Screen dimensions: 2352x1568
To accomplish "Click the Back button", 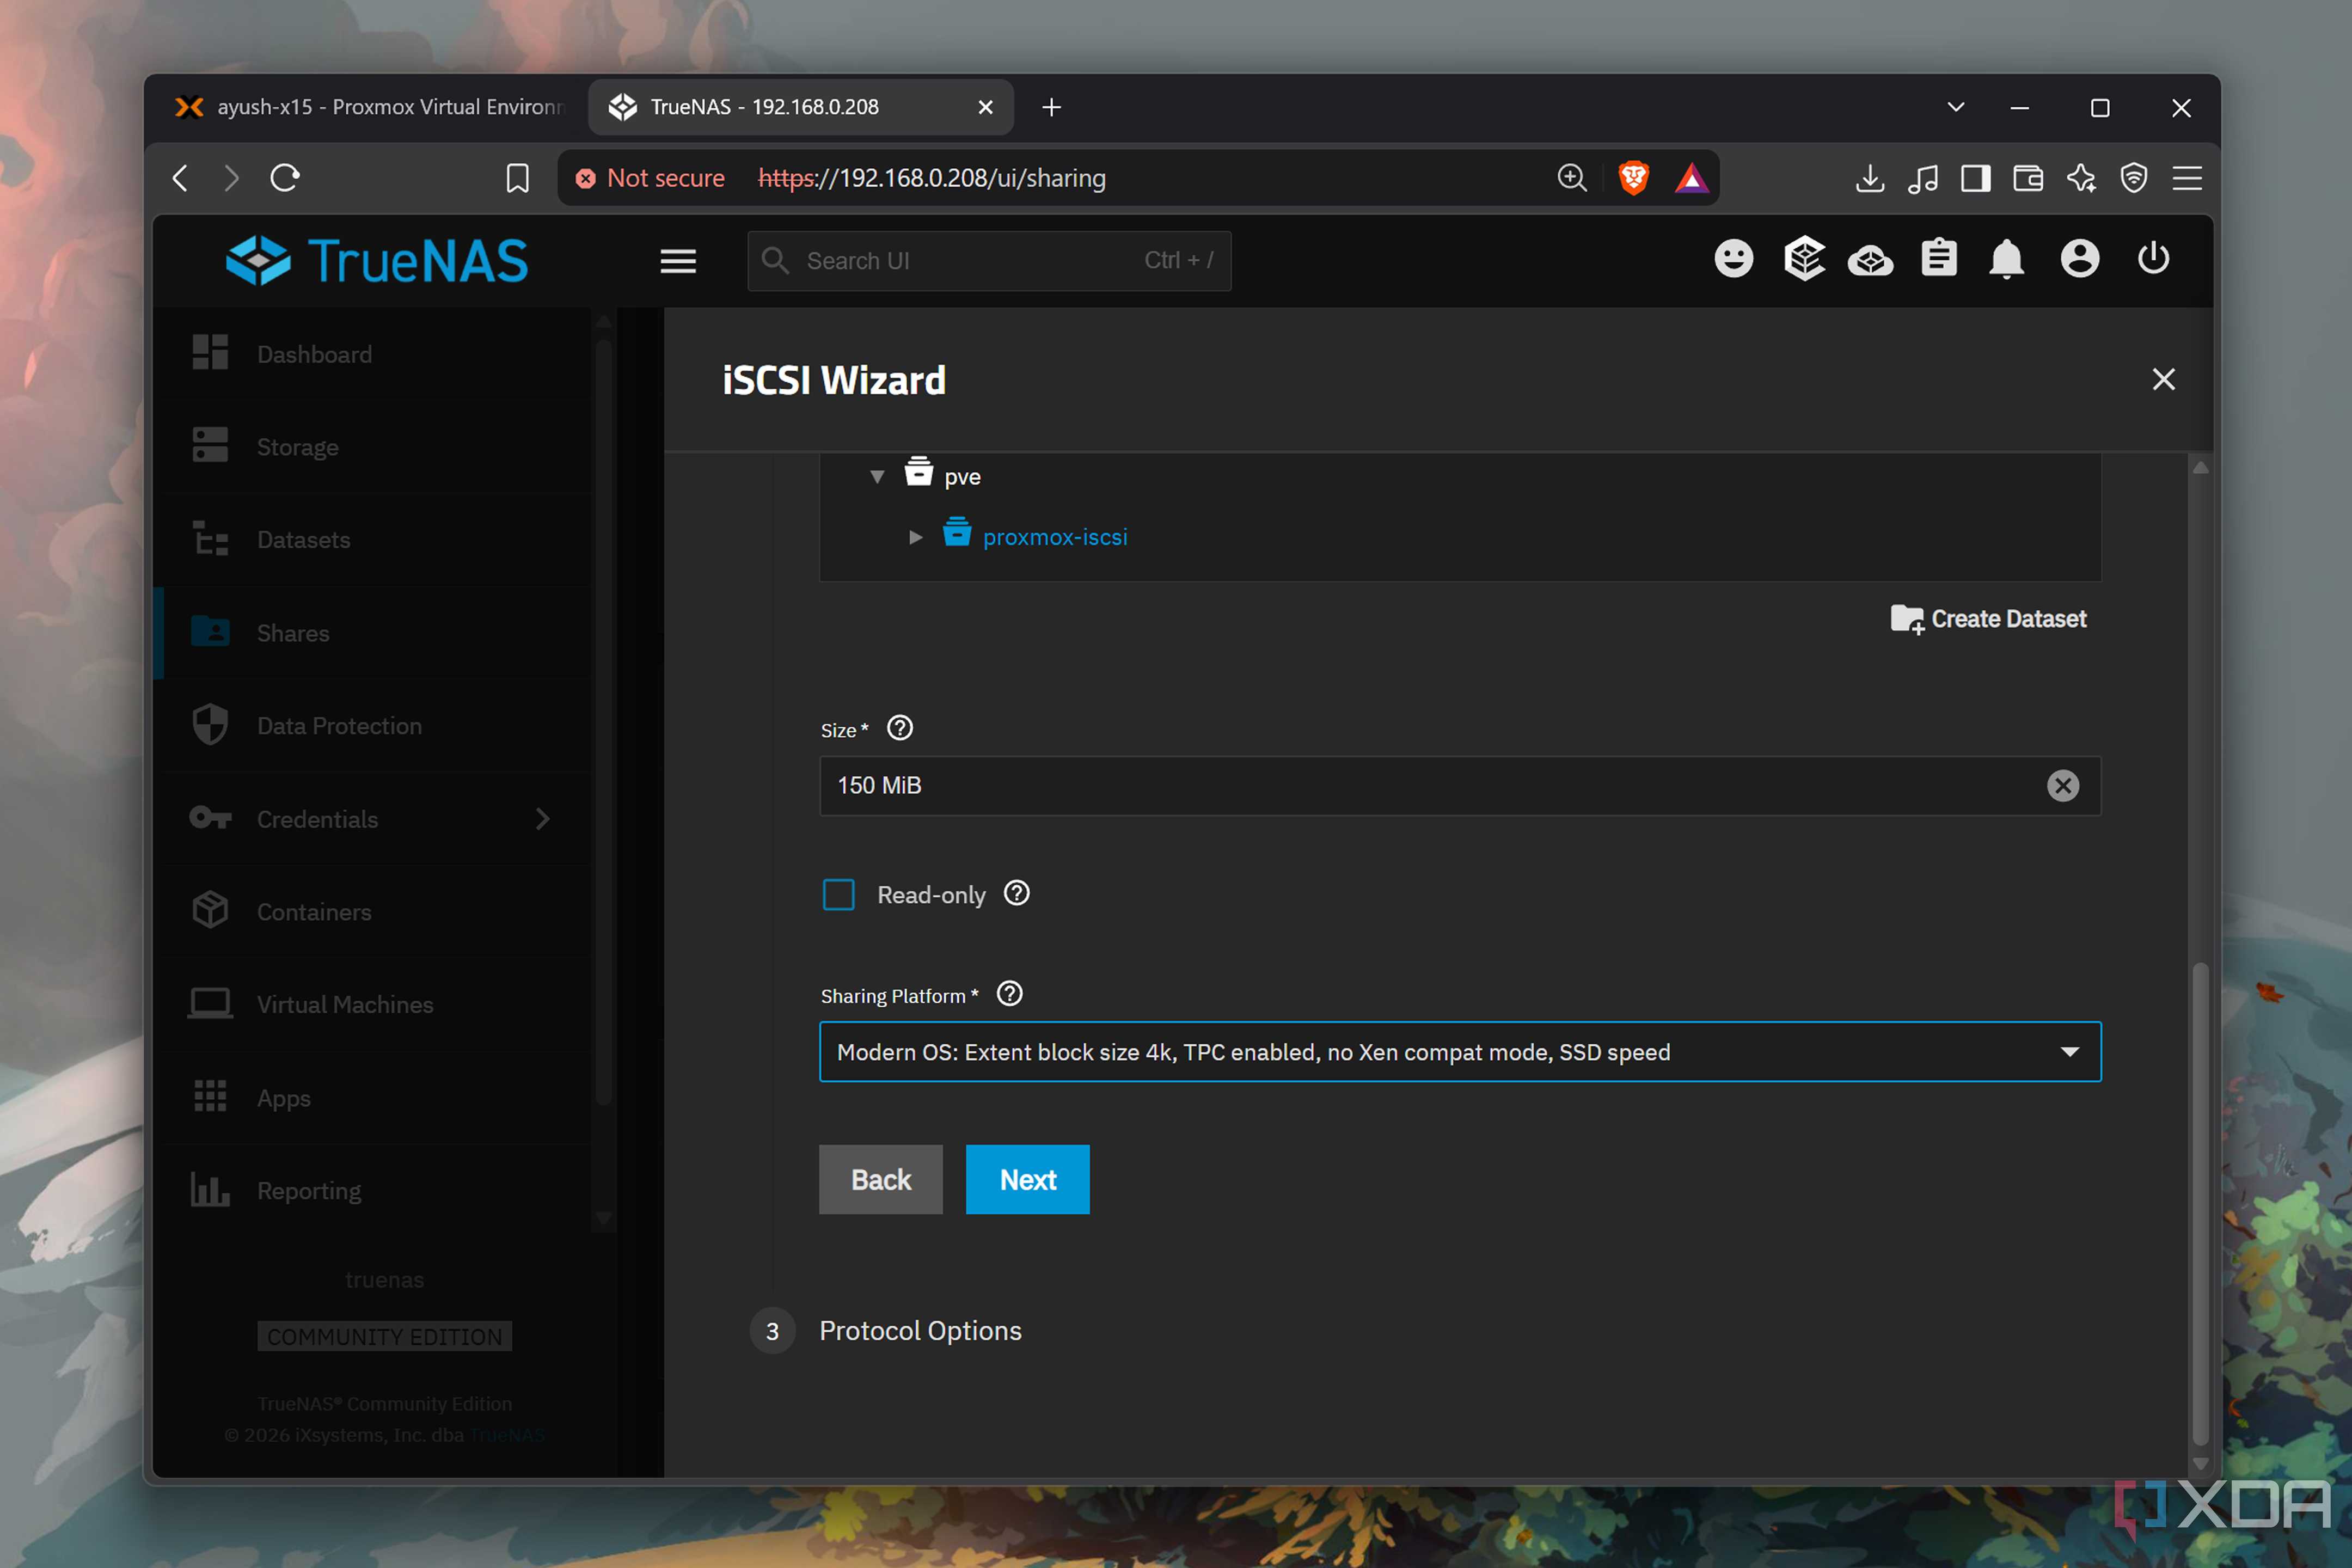I will click(x=880, y=1180).
